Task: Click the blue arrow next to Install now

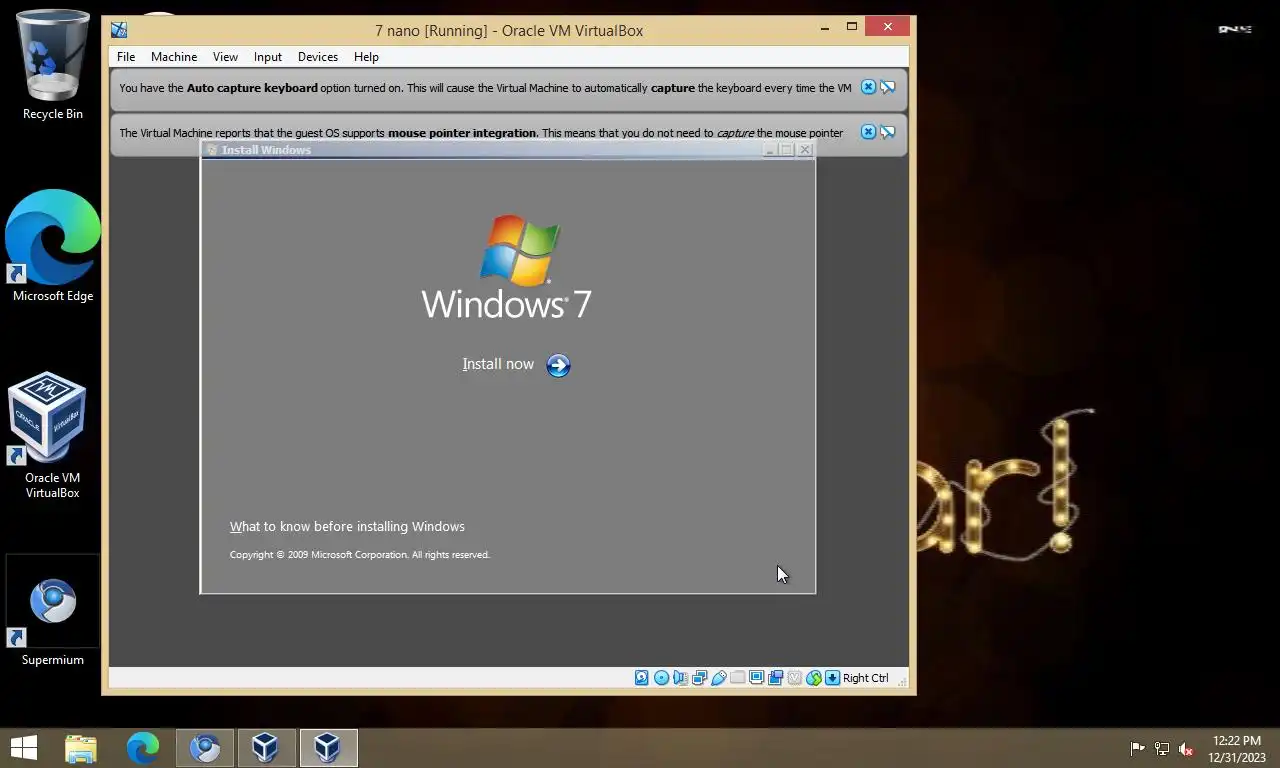Action: tap(558, 365)
